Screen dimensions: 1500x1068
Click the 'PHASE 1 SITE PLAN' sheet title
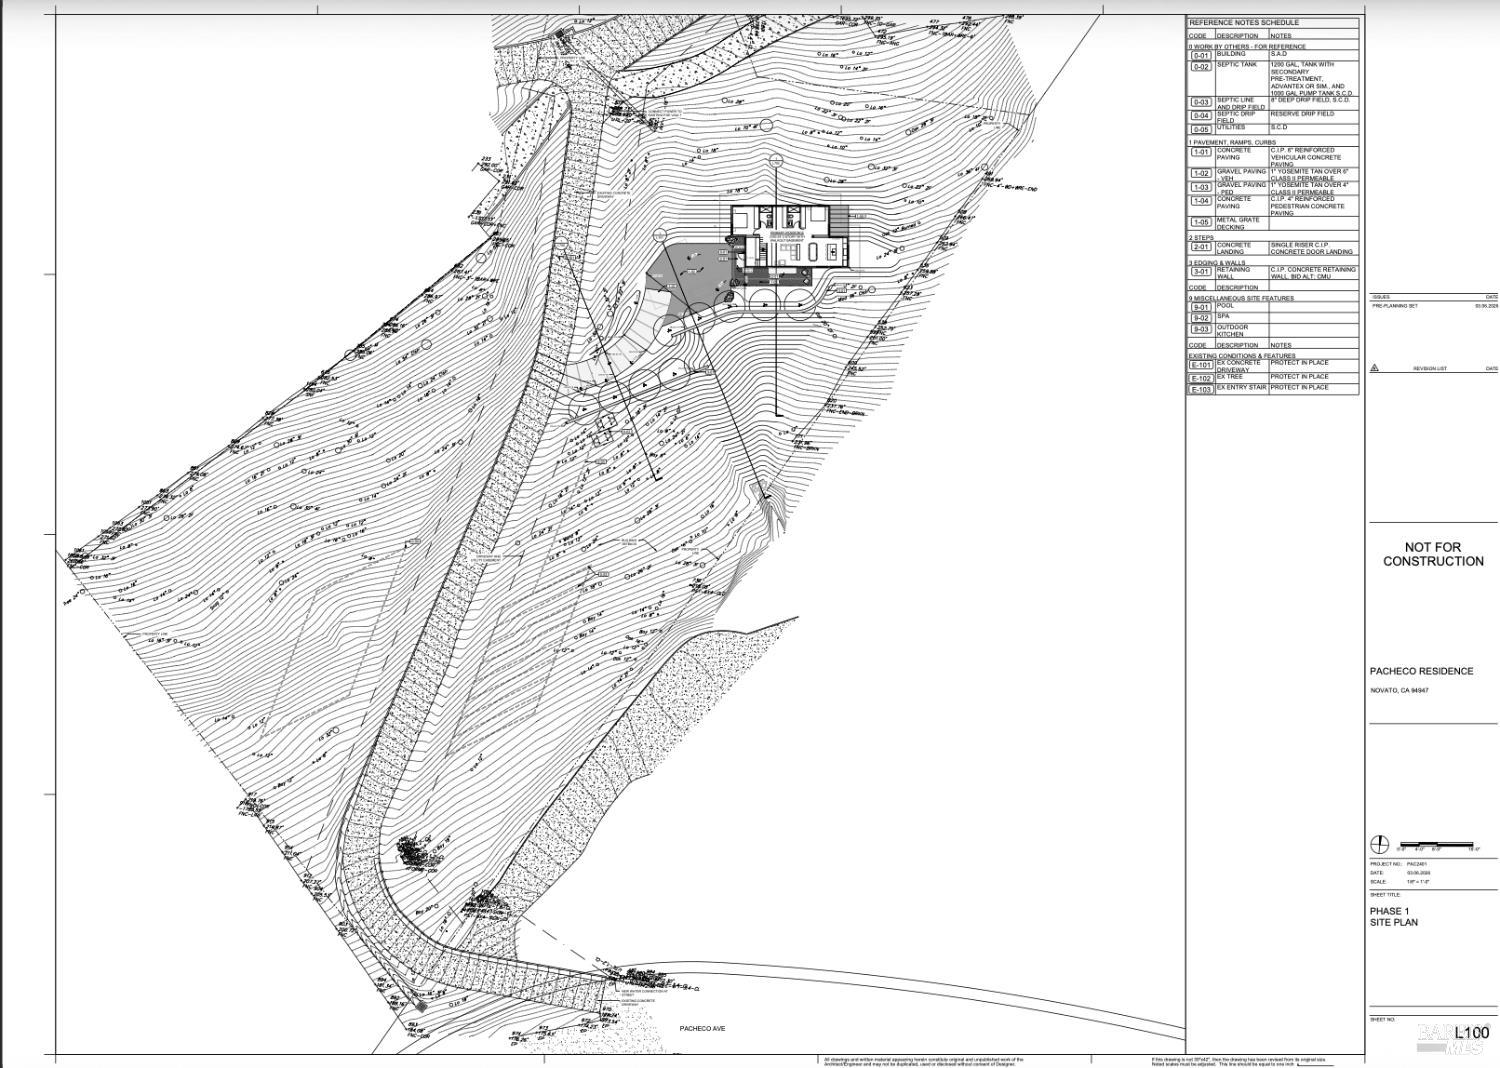[1394, 917]
